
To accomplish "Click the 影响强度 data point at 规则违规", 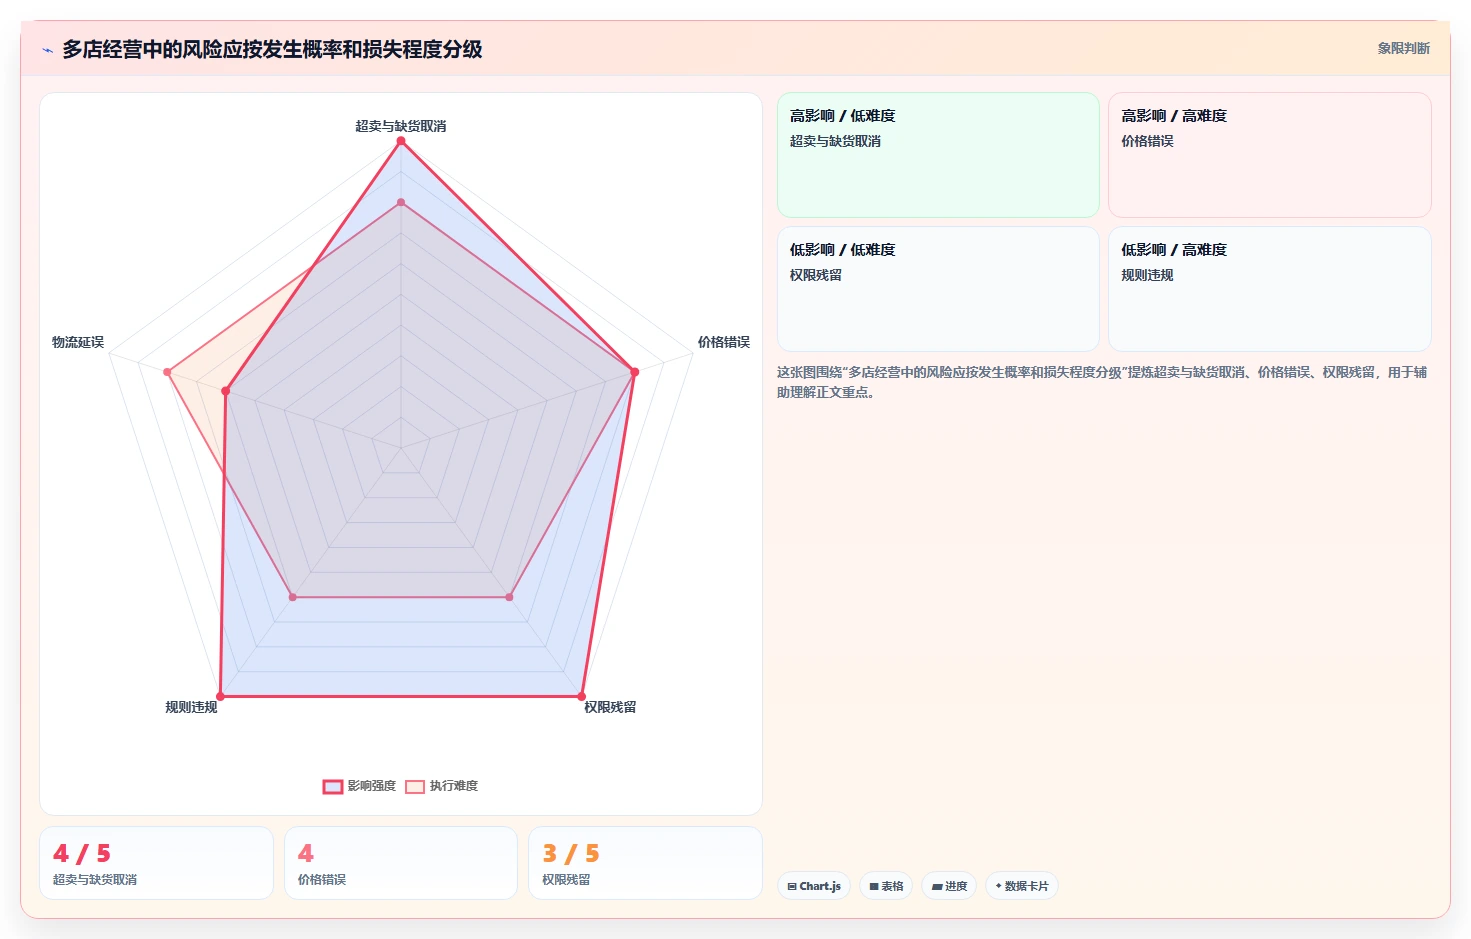I will 221,696.
